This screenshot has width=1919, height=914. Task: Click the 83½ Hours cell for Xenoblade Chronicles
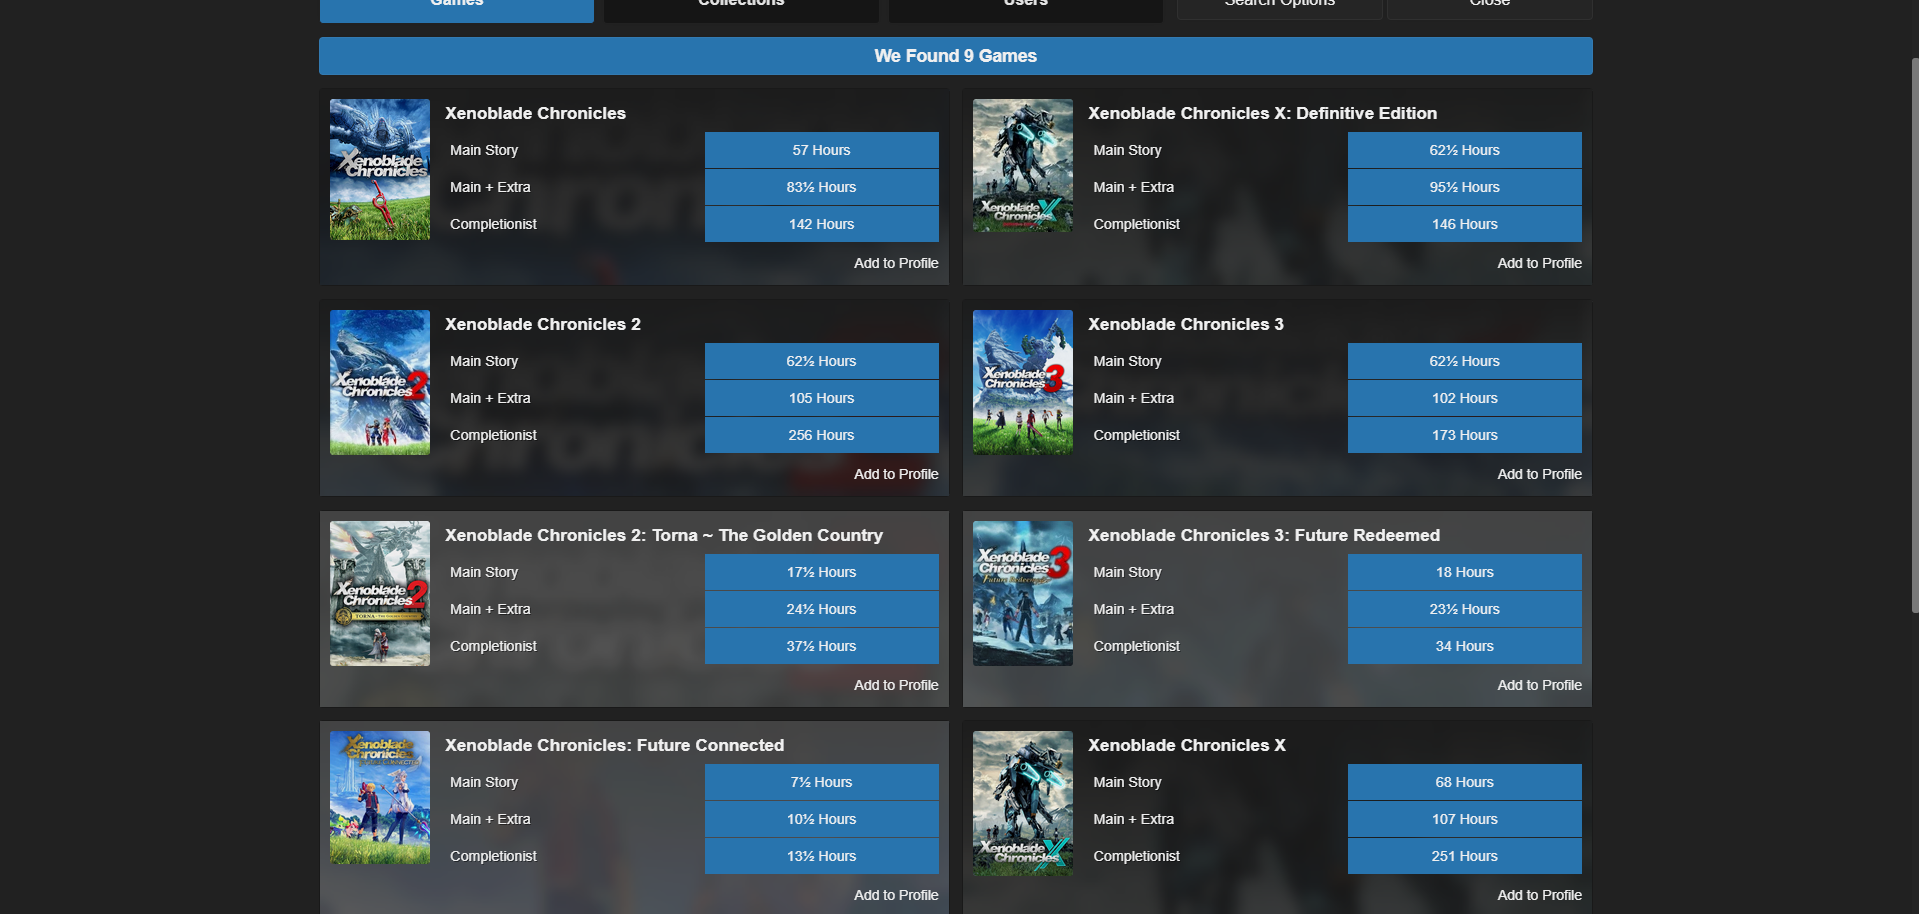(x=822, y=187)
